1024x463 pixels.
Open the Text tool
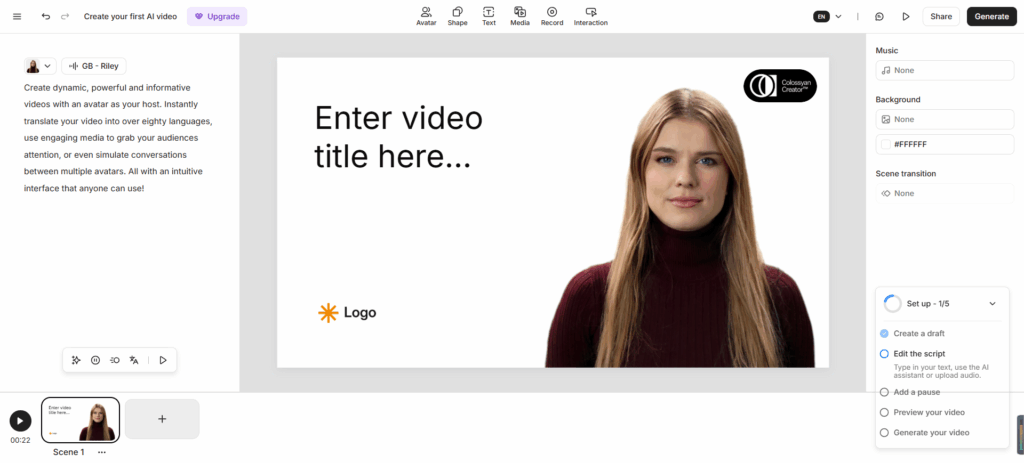488,16
